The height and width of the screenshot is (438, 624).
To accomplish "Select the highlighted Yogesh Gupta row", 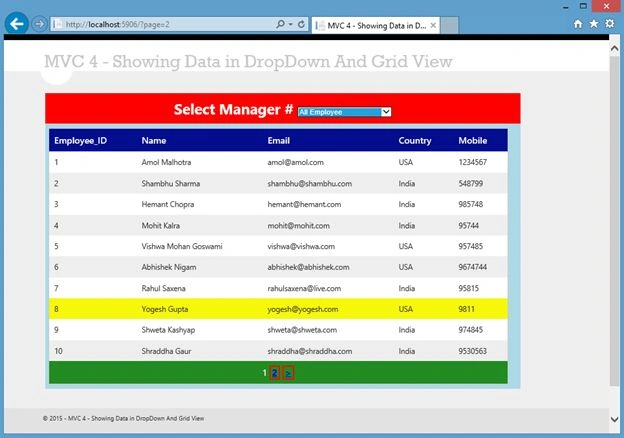I will point(278,309).
